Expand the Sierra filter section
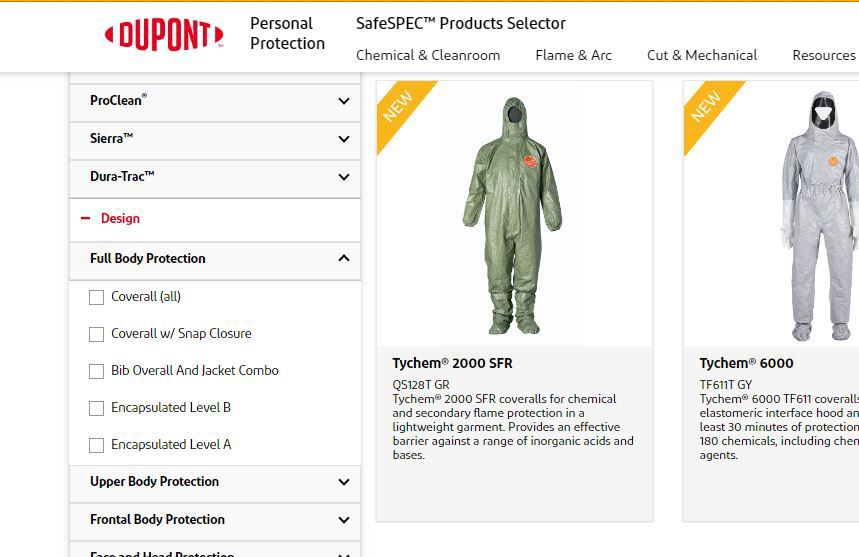 (344, 139)
